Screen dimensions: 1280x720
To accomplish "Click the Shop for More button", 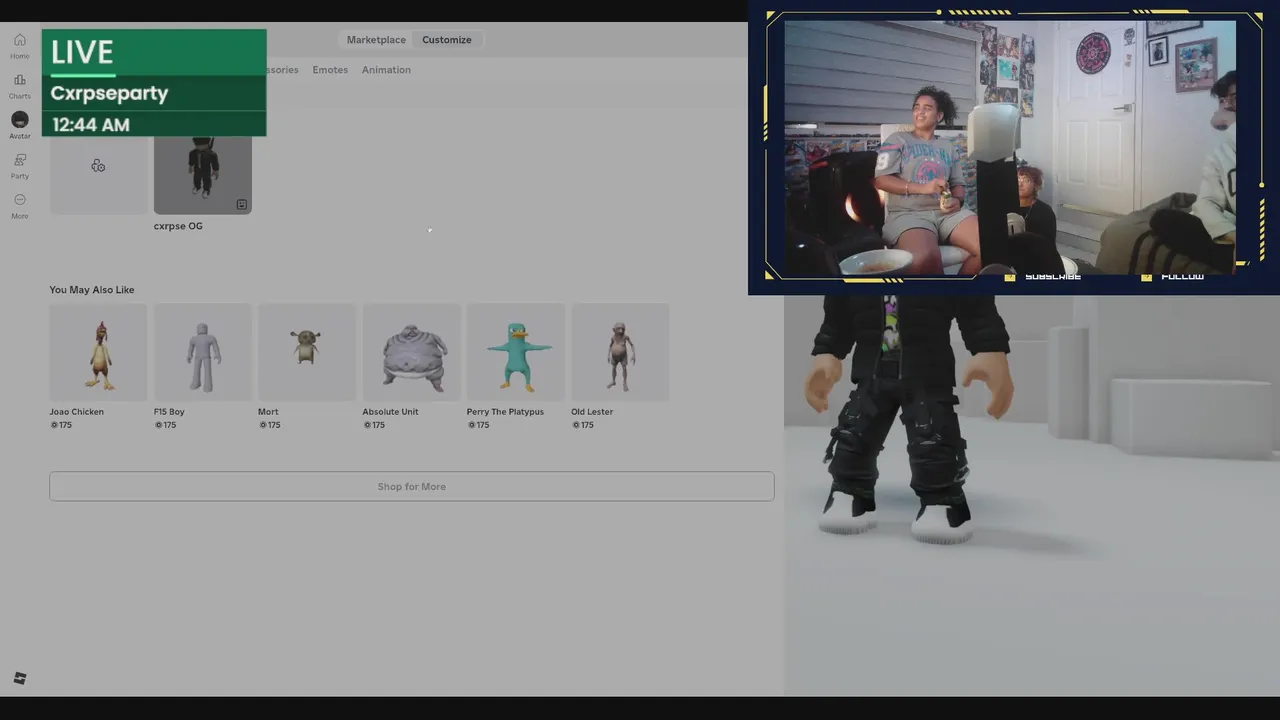I will pyautogui.click(x=412, y=486).
